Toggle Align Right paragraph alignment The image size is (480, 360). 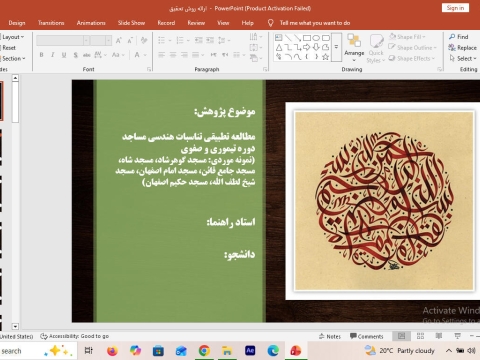(184, 55)
